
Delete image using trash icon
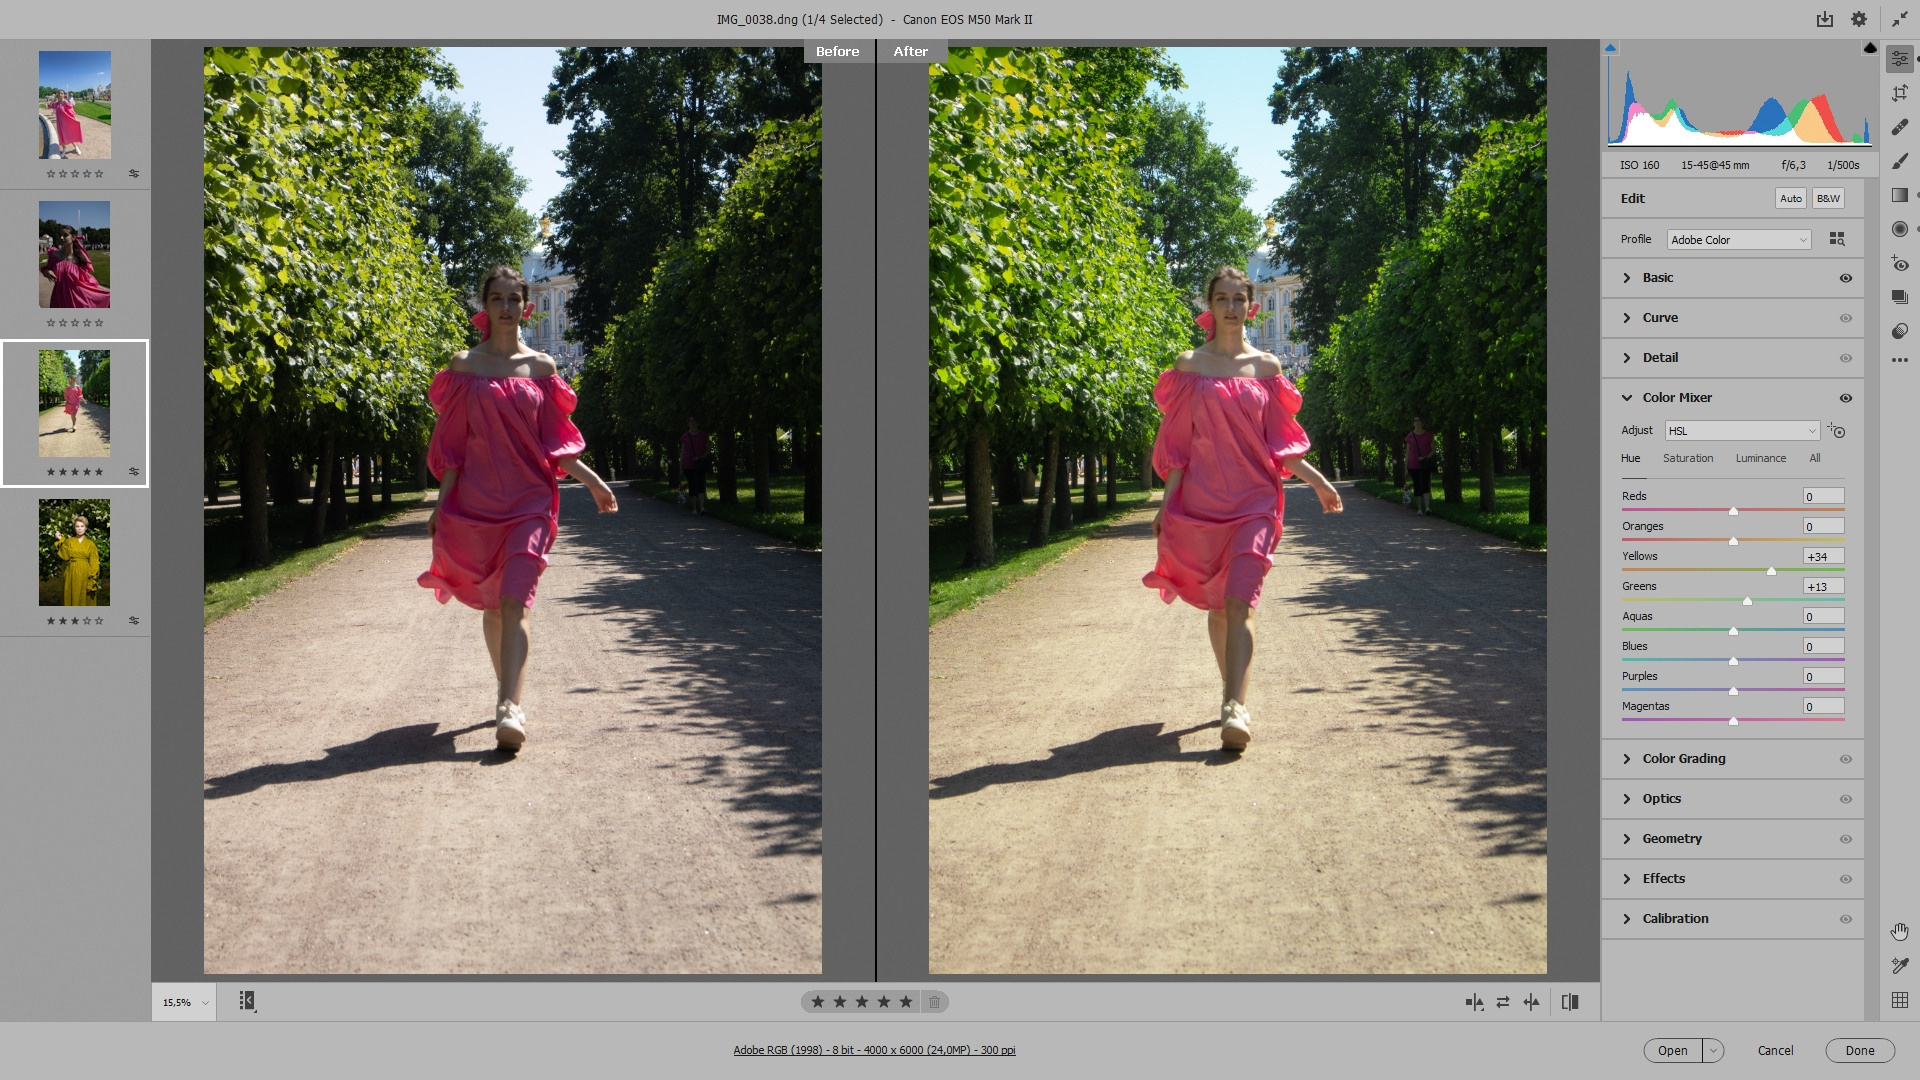(x=934, y=1002)
